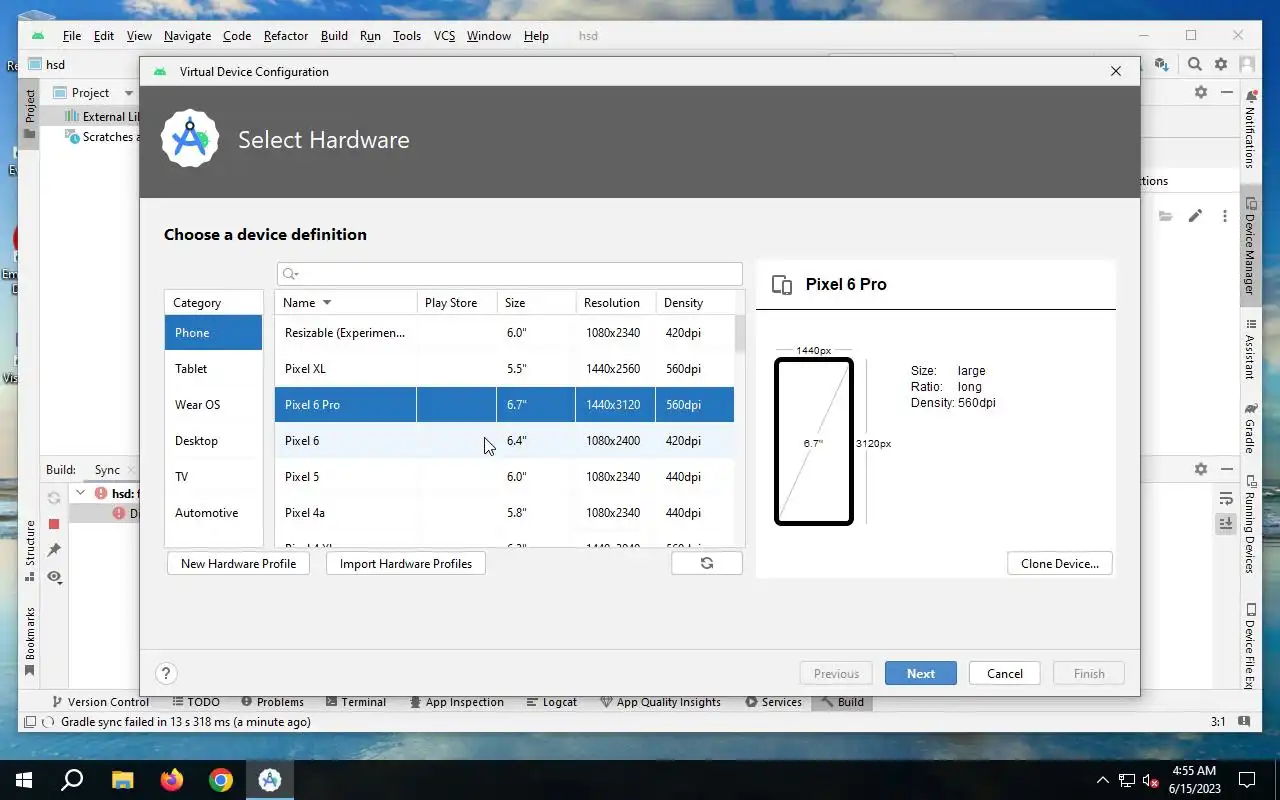The image size is (1280, 800).
Task: Open the Device Manager three-dots menu
Action: pyautogui.click(x=1224, y=216)
